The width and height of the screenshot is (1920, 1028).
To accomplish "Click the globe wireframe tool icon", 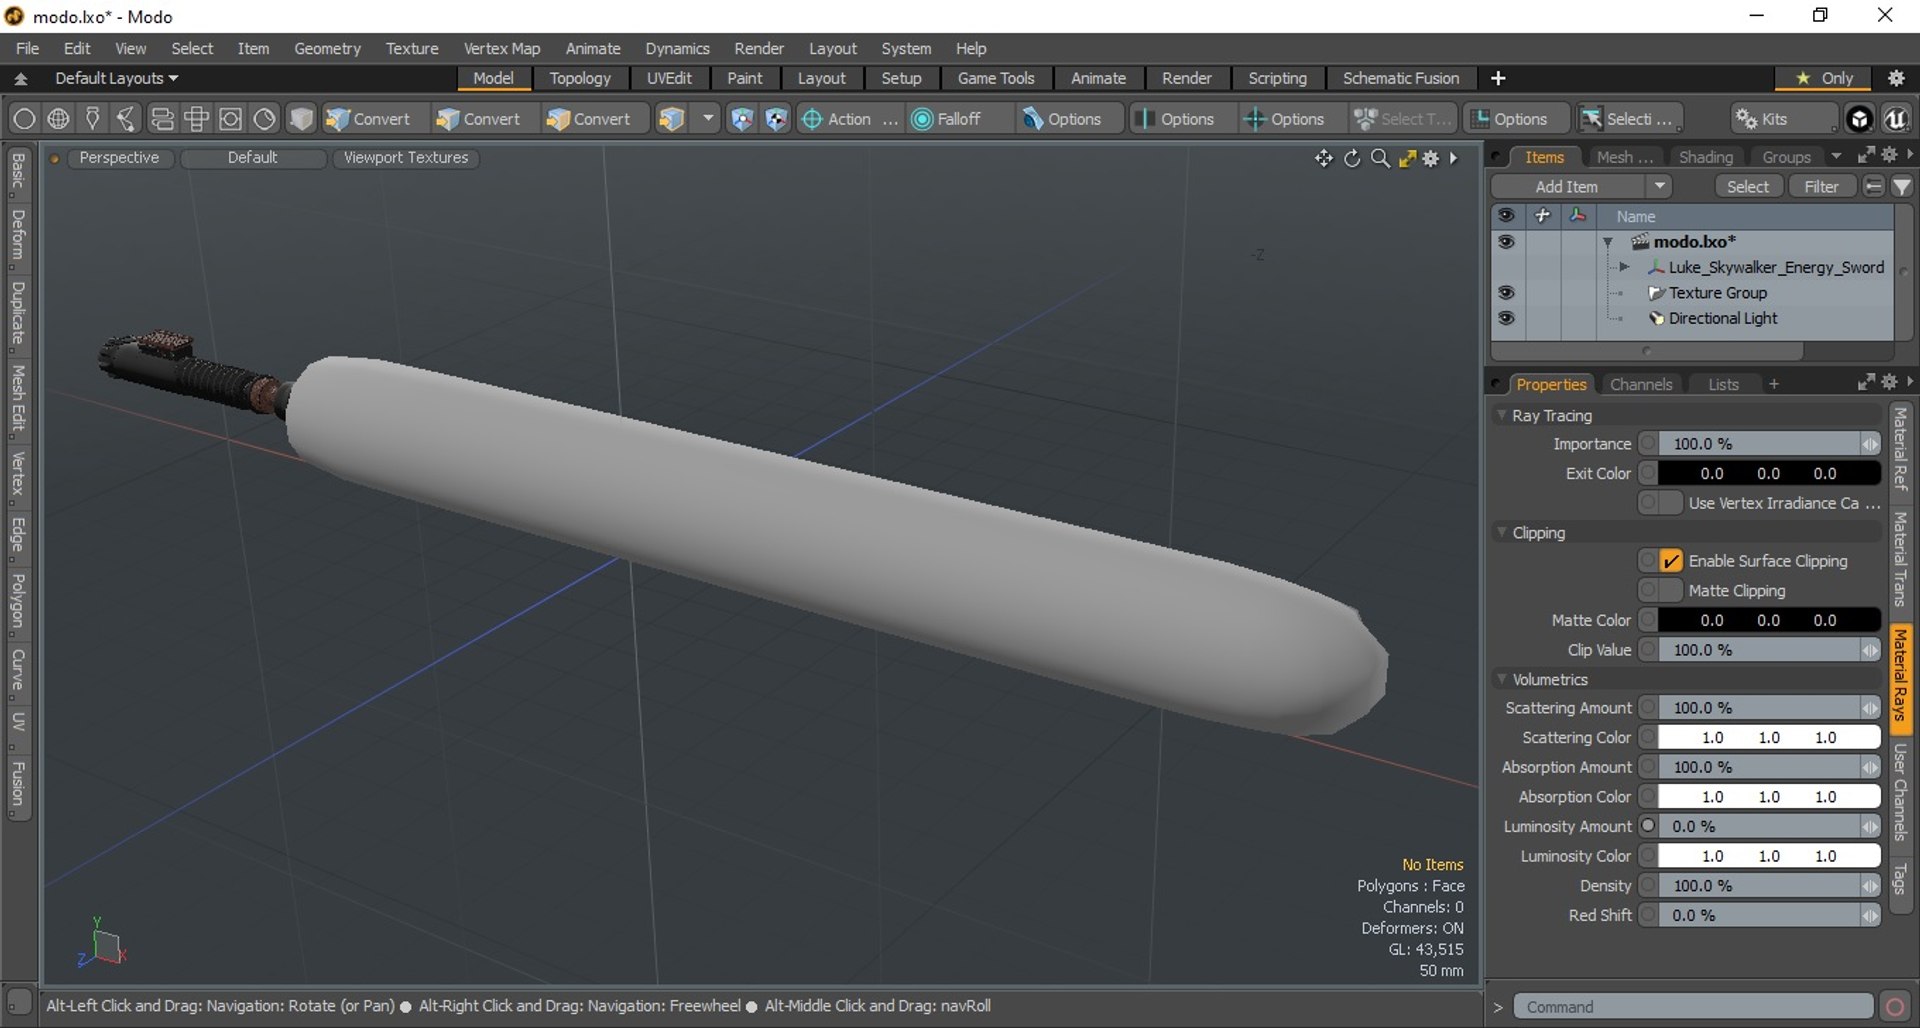I will click(x=59, y=119).
